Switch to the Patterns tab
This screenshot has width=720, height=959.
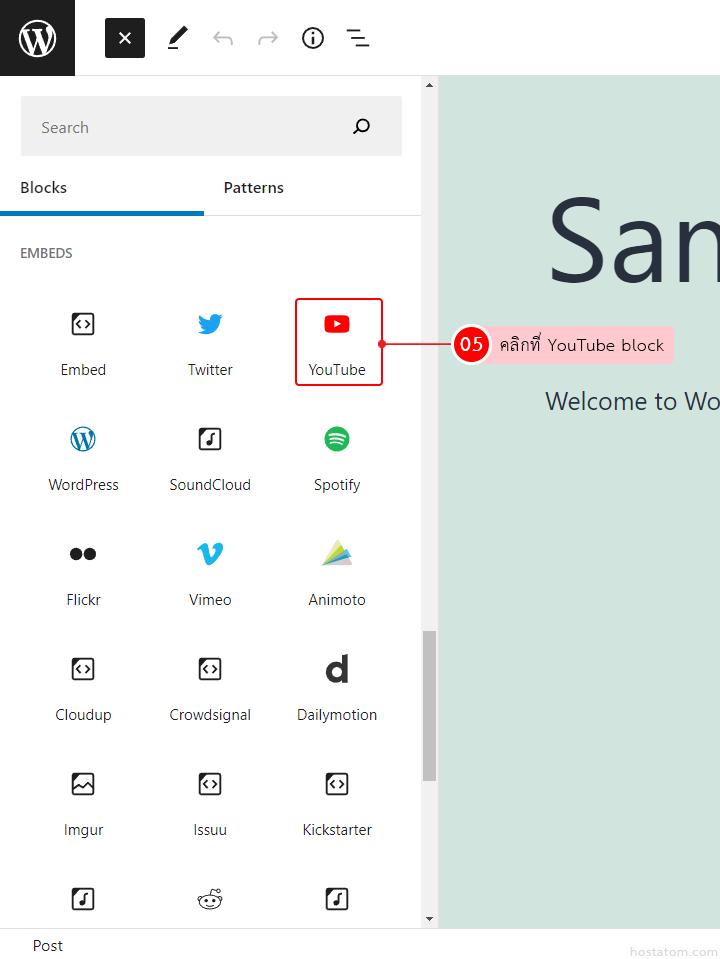254,188
